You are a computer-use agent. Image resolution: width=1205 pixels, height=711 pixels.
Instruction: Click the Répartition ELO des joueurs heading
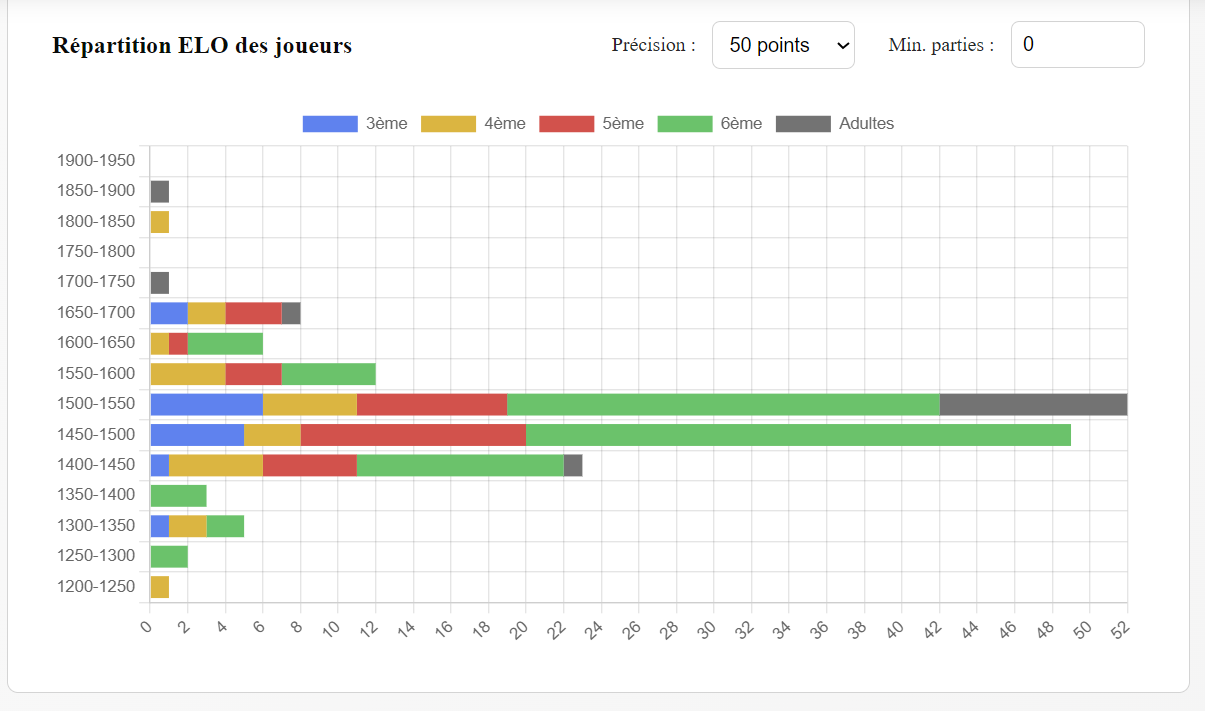(202, 46)
